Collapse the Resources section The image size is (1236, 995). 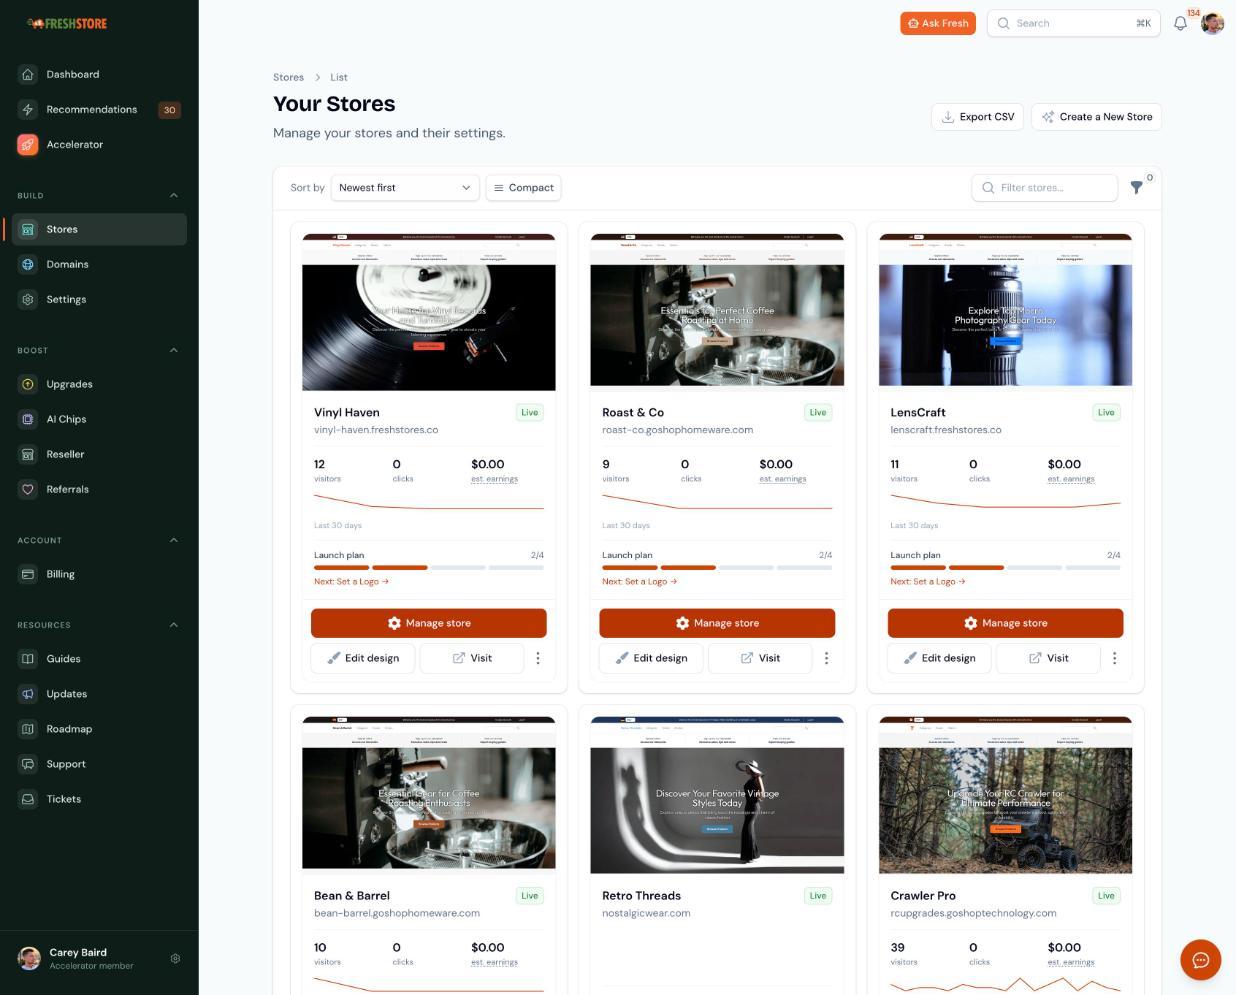(174, 625)
